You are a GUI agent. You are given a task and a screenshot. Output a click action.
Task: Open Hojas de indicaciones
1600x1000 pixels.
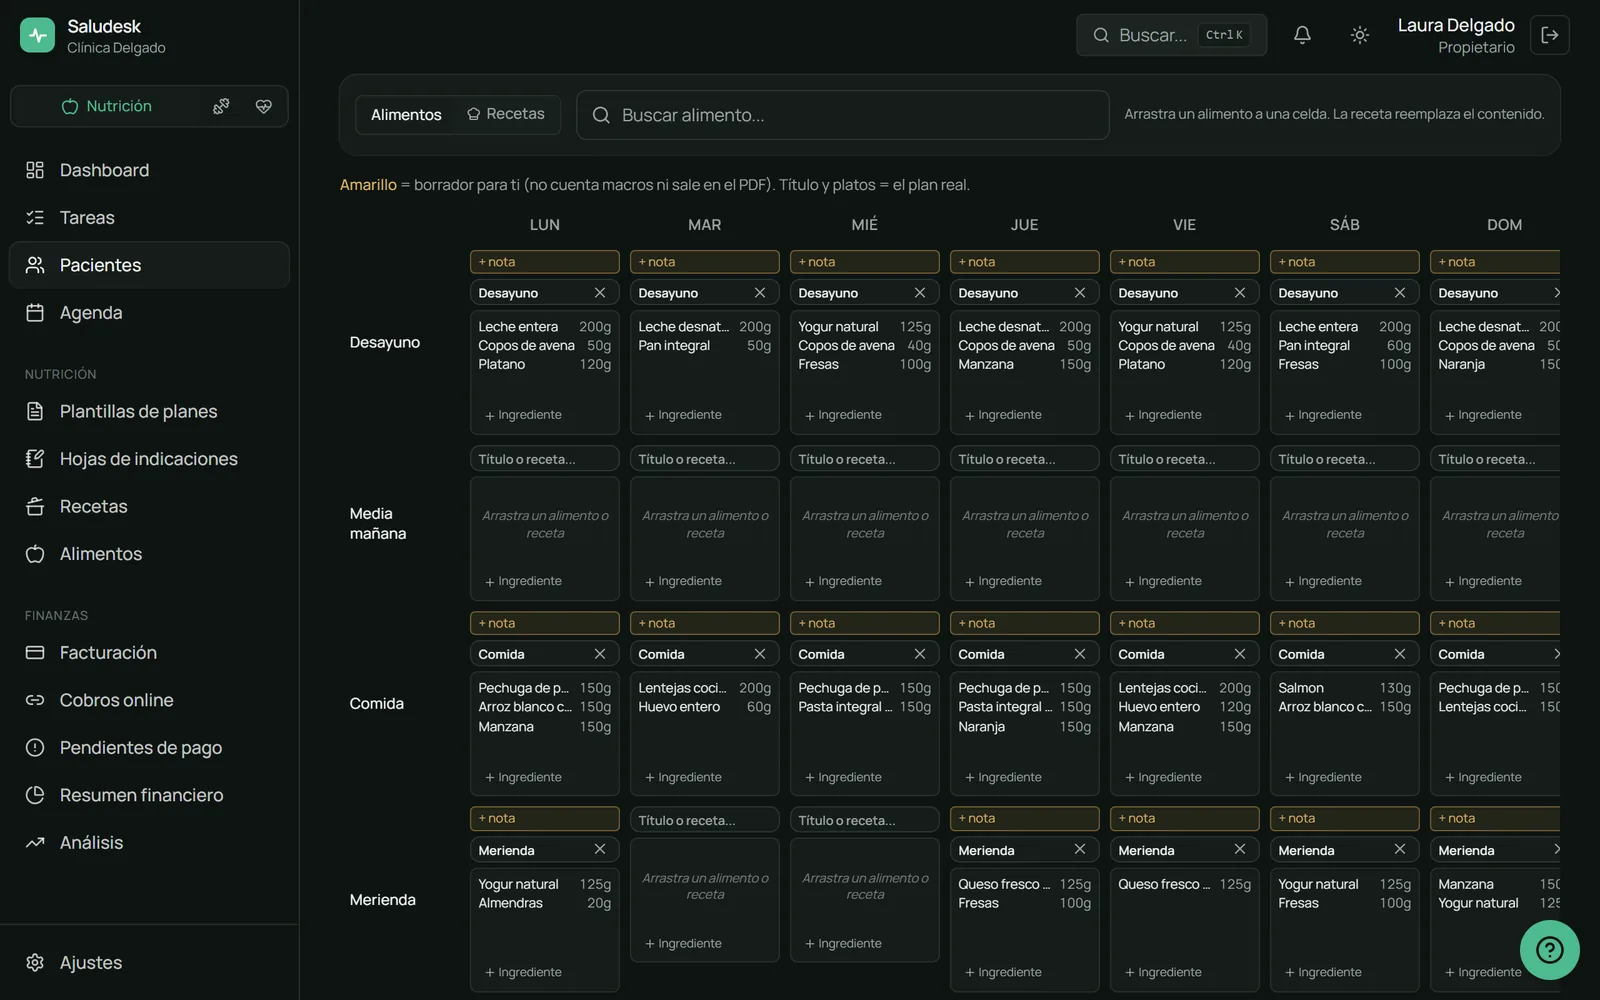149,459
